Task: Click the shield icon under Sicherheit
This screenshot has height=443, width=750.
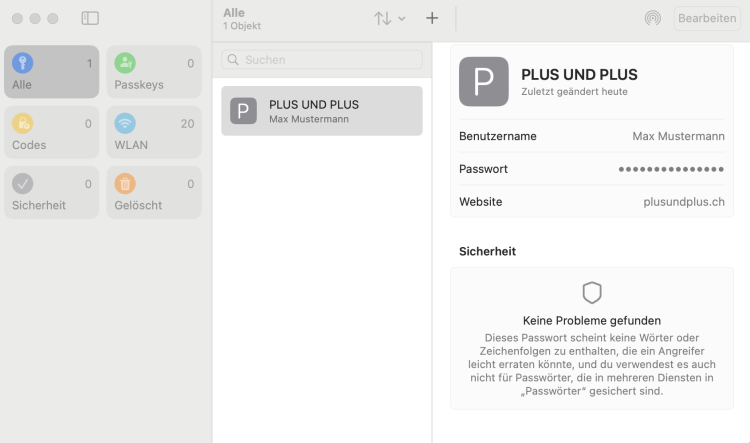Action: (592, 292)
